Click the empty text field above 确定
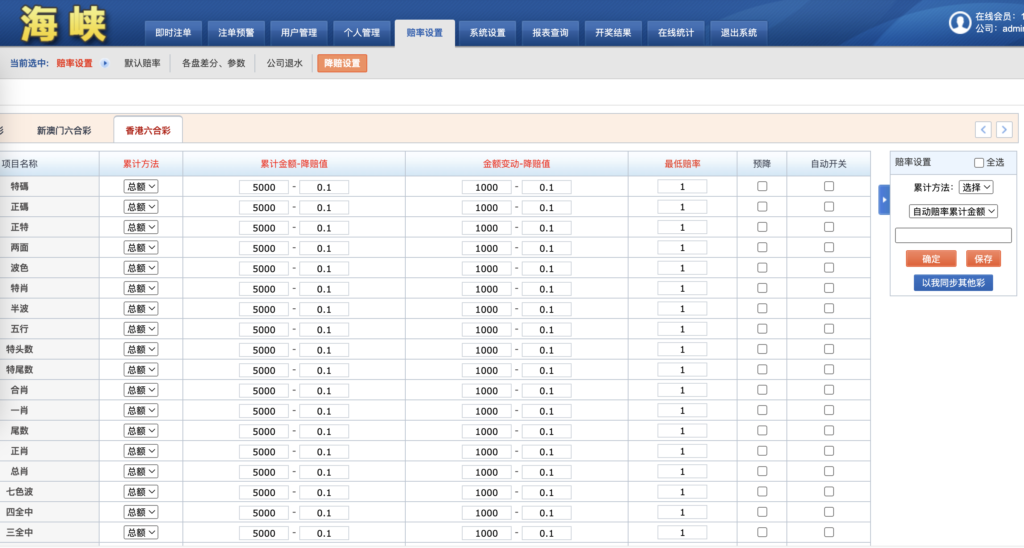Screen dimensions: 1024x548 click(x=953, y=236)
